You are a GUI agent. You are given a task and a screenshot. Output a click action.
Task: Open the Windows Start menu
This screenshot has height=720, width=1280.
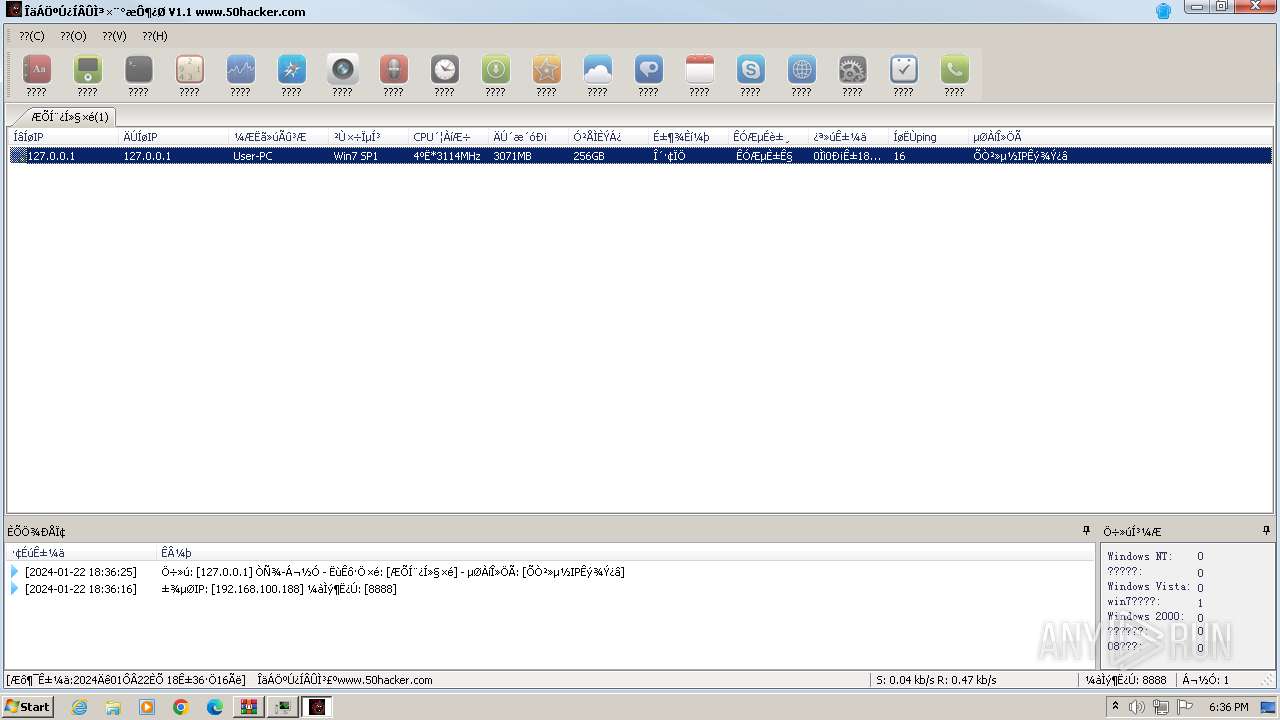pos(27,707)
